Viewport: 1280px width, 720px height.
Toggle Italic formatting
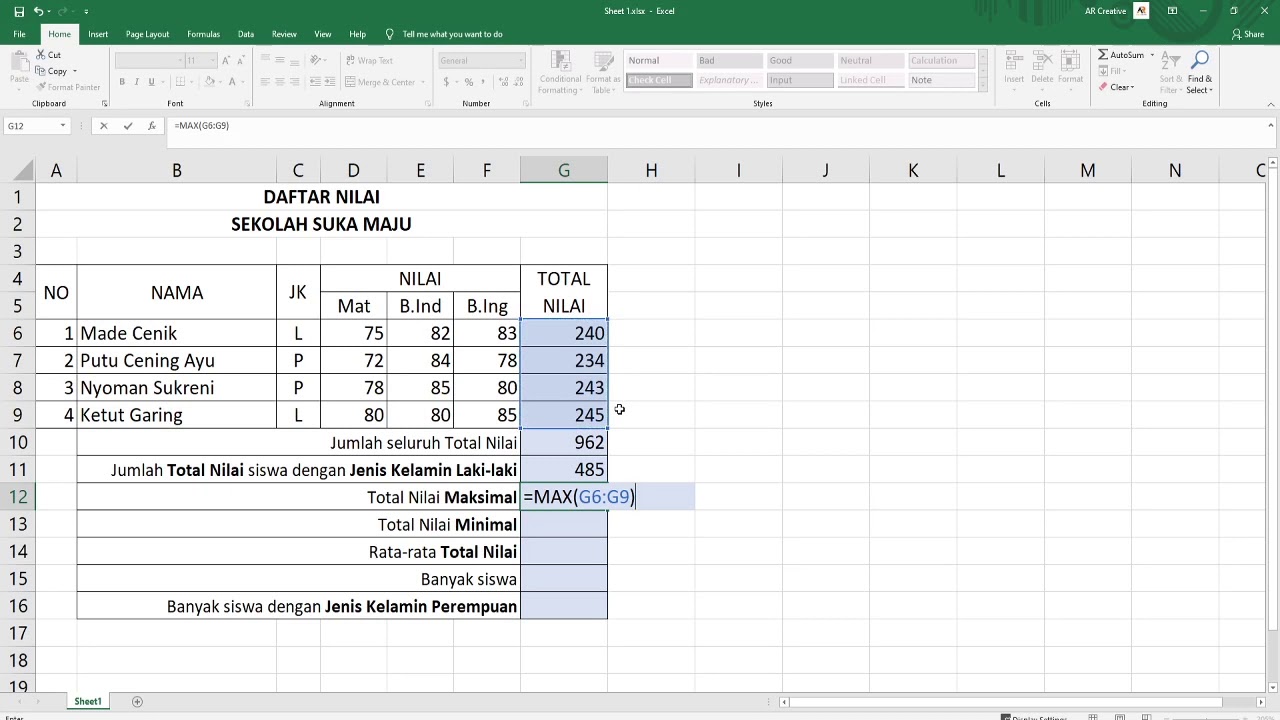137,82
